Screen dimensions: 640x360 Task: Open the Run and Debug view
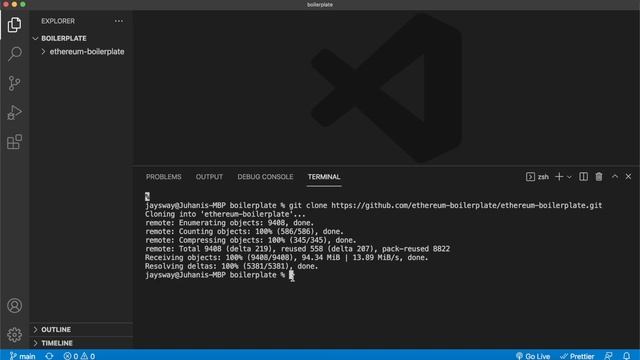[x=14, y=113]
